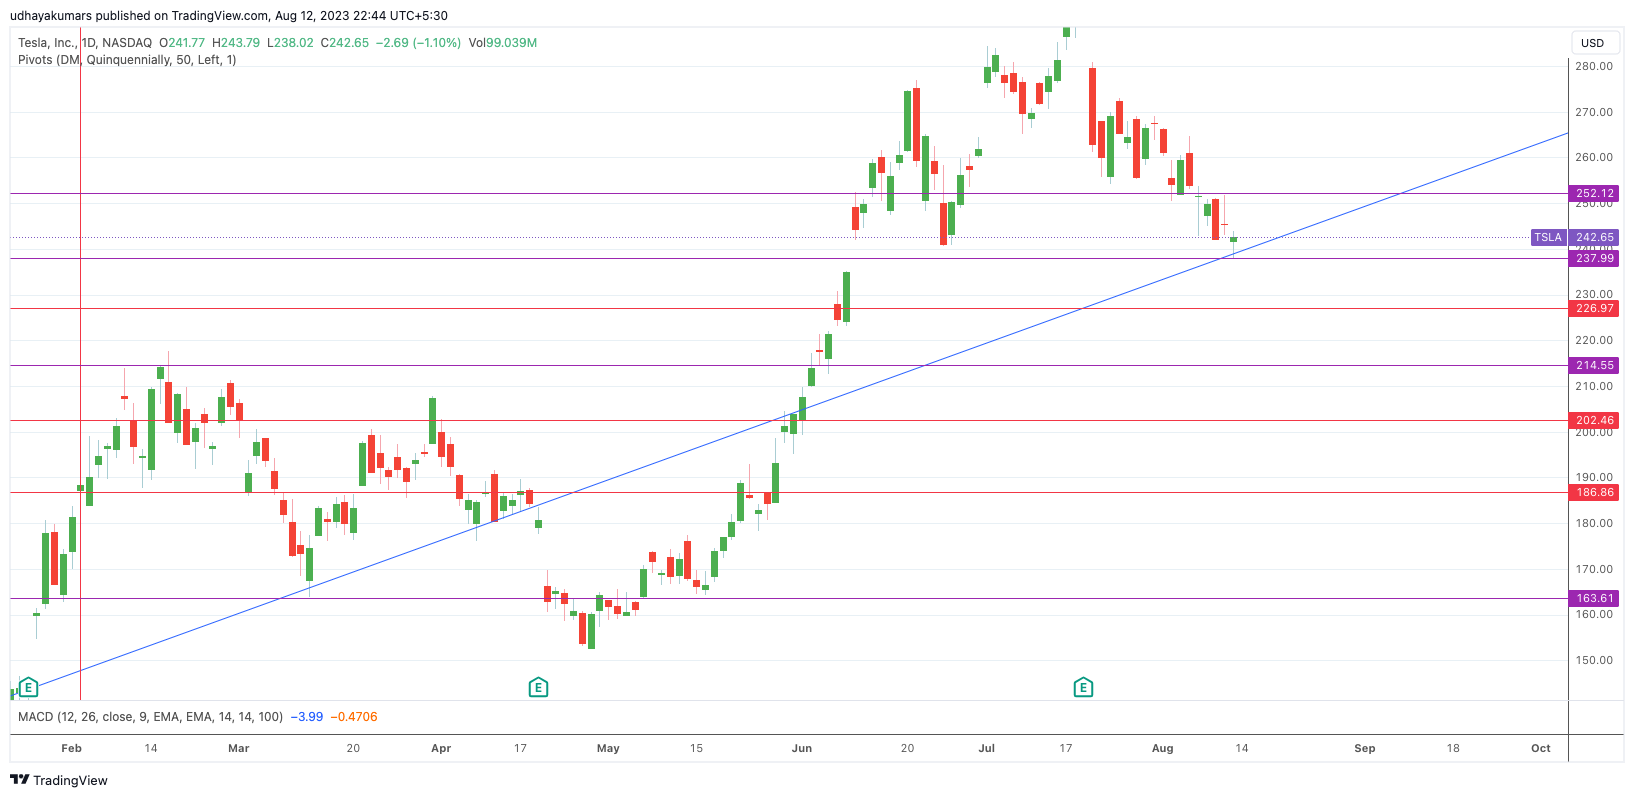Click the MACD indicator legend

tap(150, 717)
